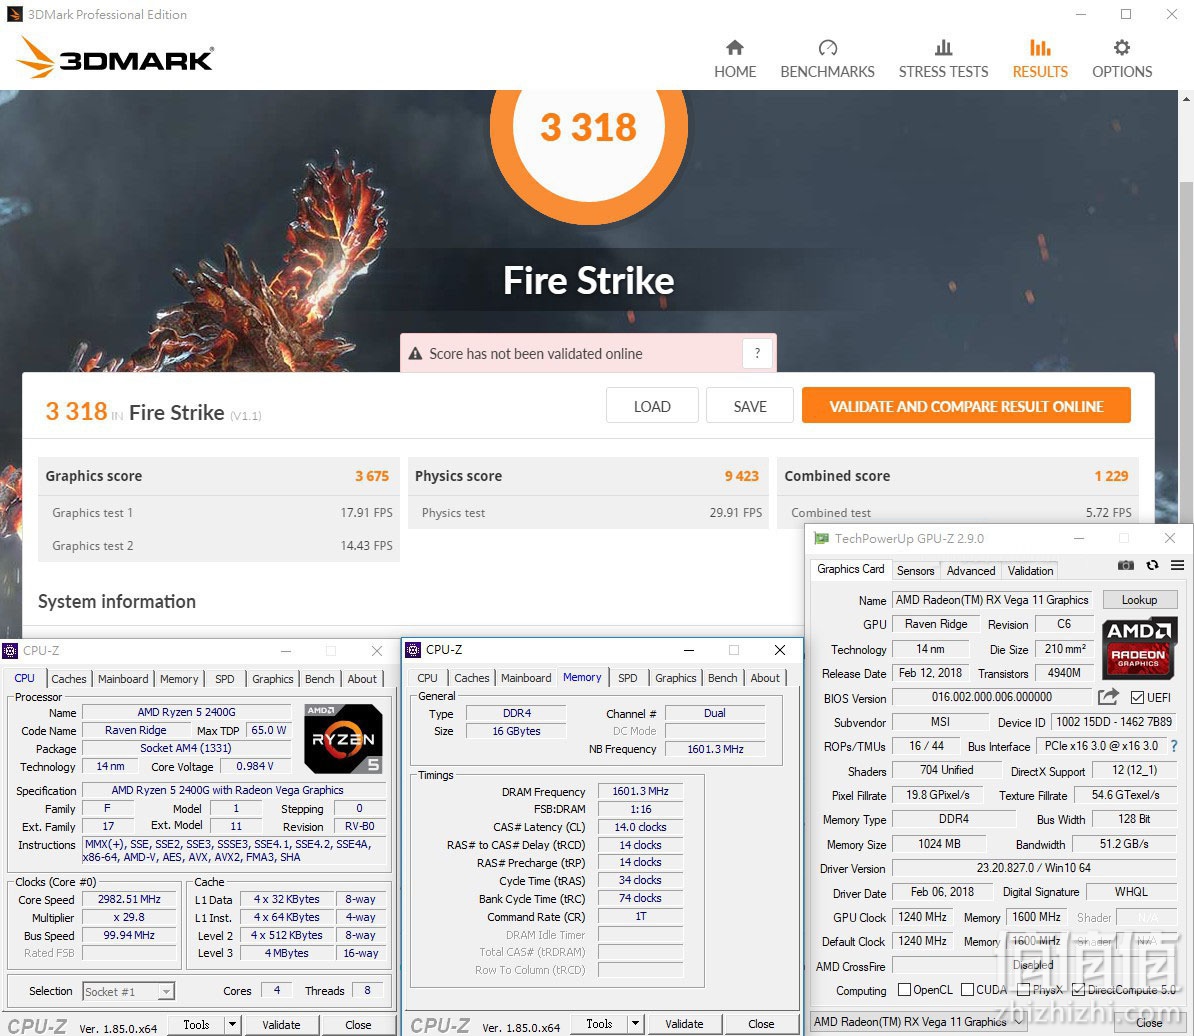
Task: Click the Physics score value 9 423
Action: click(742, 476)
